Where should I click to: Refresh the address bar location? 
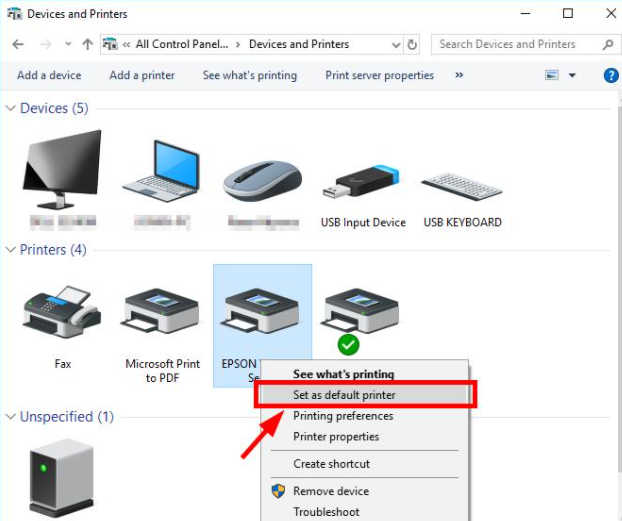point(412,44)
